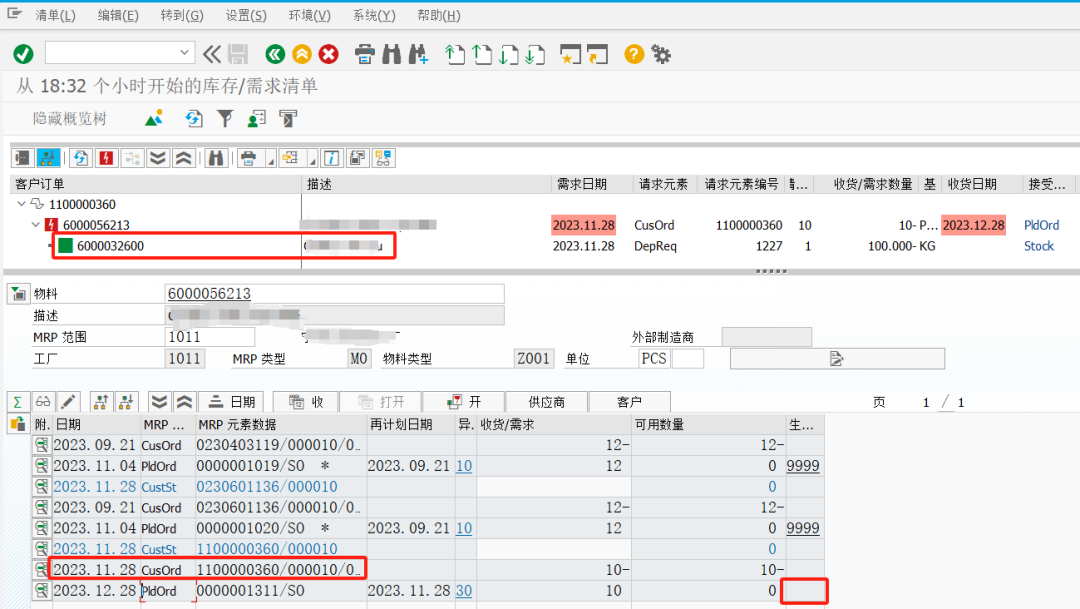The height and width of the screenshot is (609, 1080).
Task: Open the 帮助(H) menu
Action: tap(439, 15)
